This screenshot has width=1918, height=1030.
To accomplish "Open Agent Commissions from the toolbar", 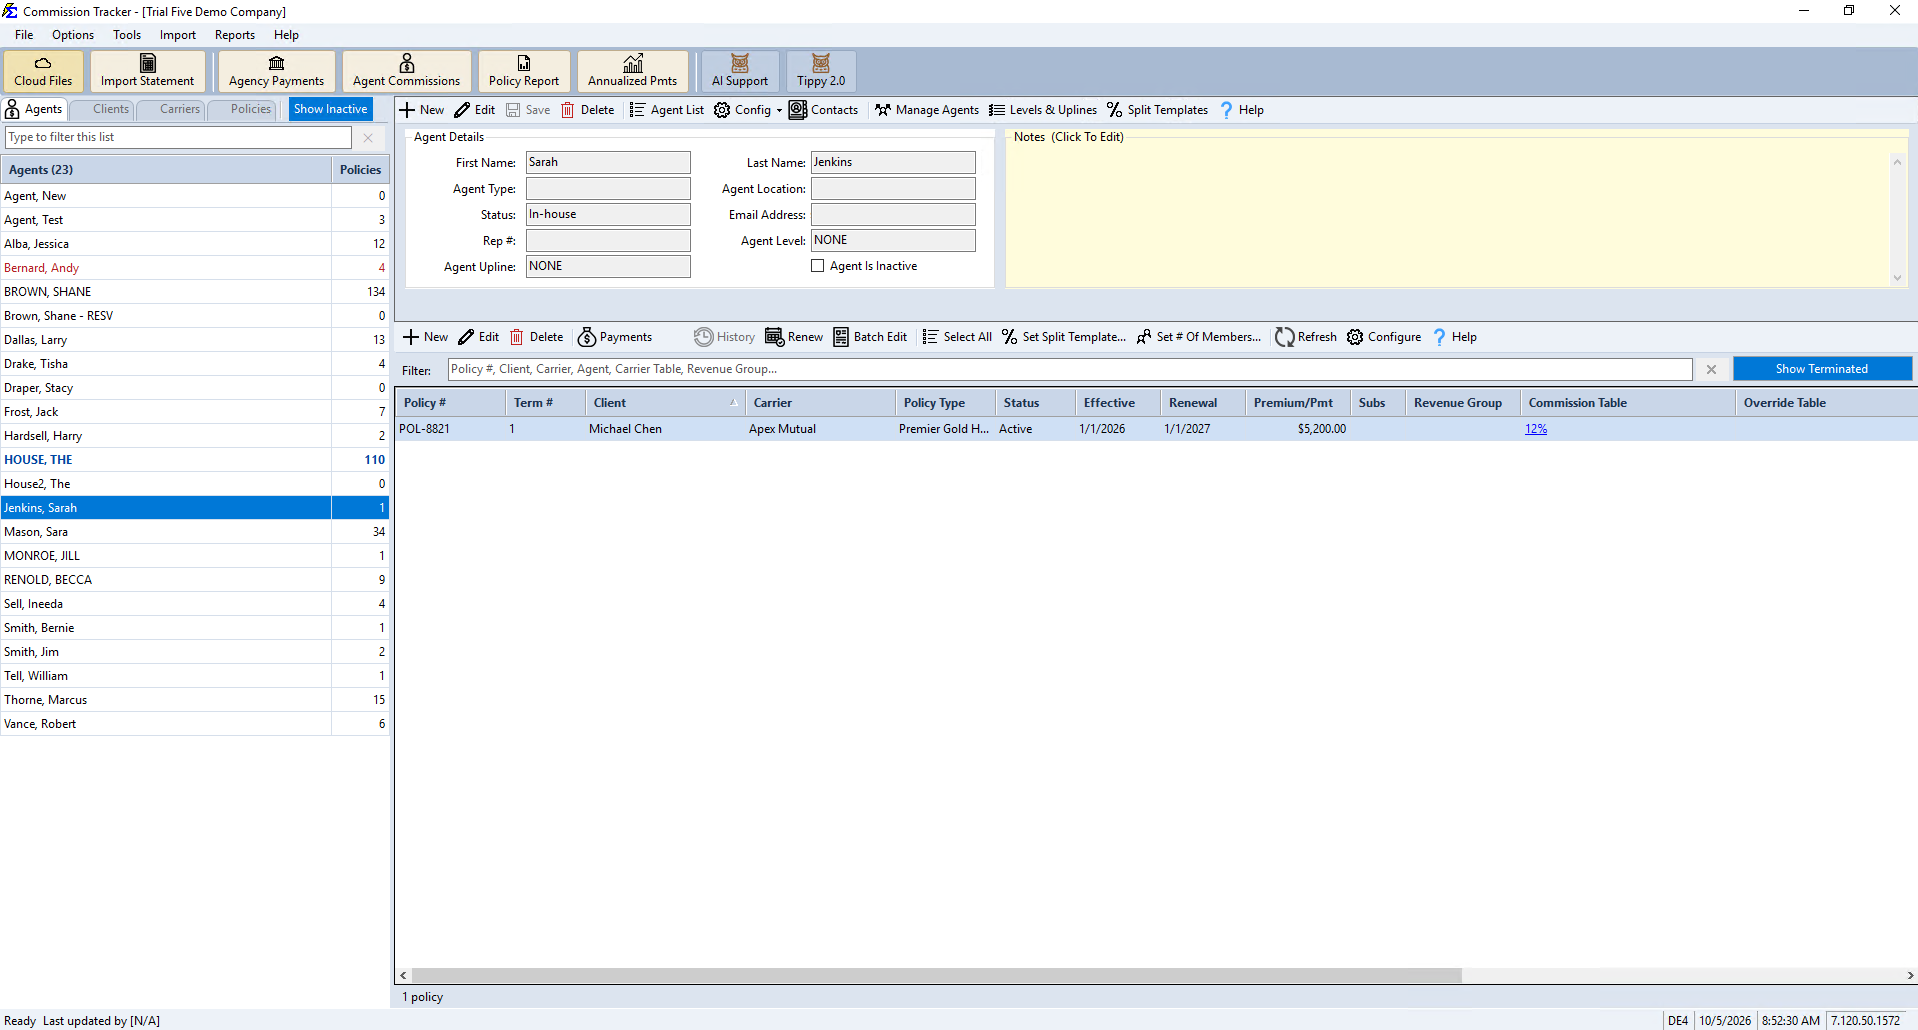I will coord(406,71).
